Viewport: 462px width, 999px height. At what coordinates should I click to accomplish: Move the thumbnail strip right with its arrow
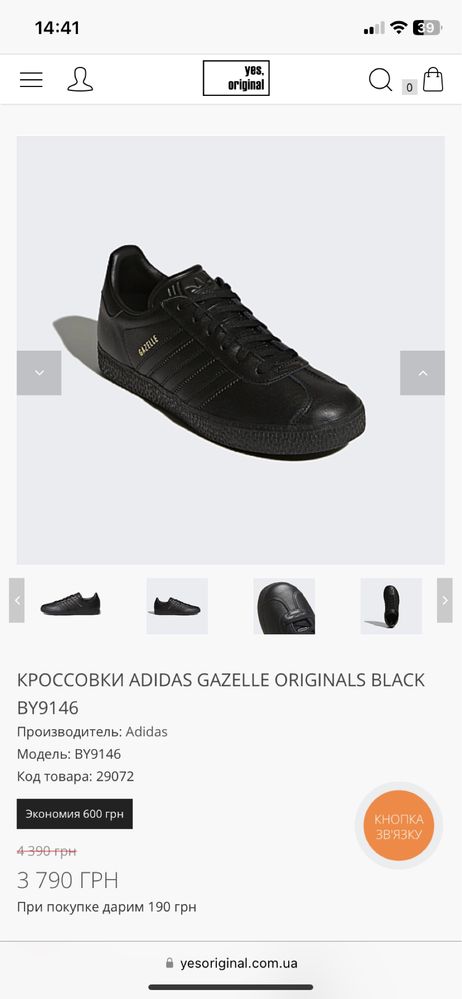pos(445,600)
